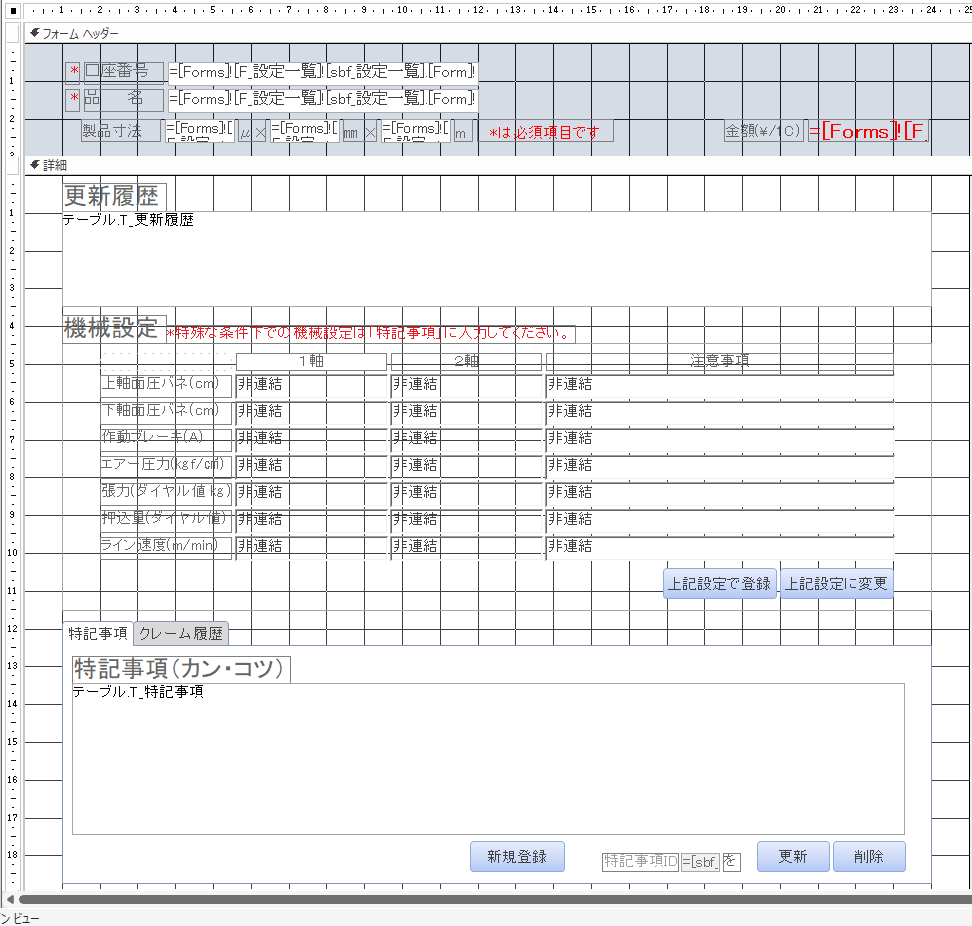Switch to the クレーム履歴 tab
This screenshot has width=972, height=926.
[x=182, y=633]
